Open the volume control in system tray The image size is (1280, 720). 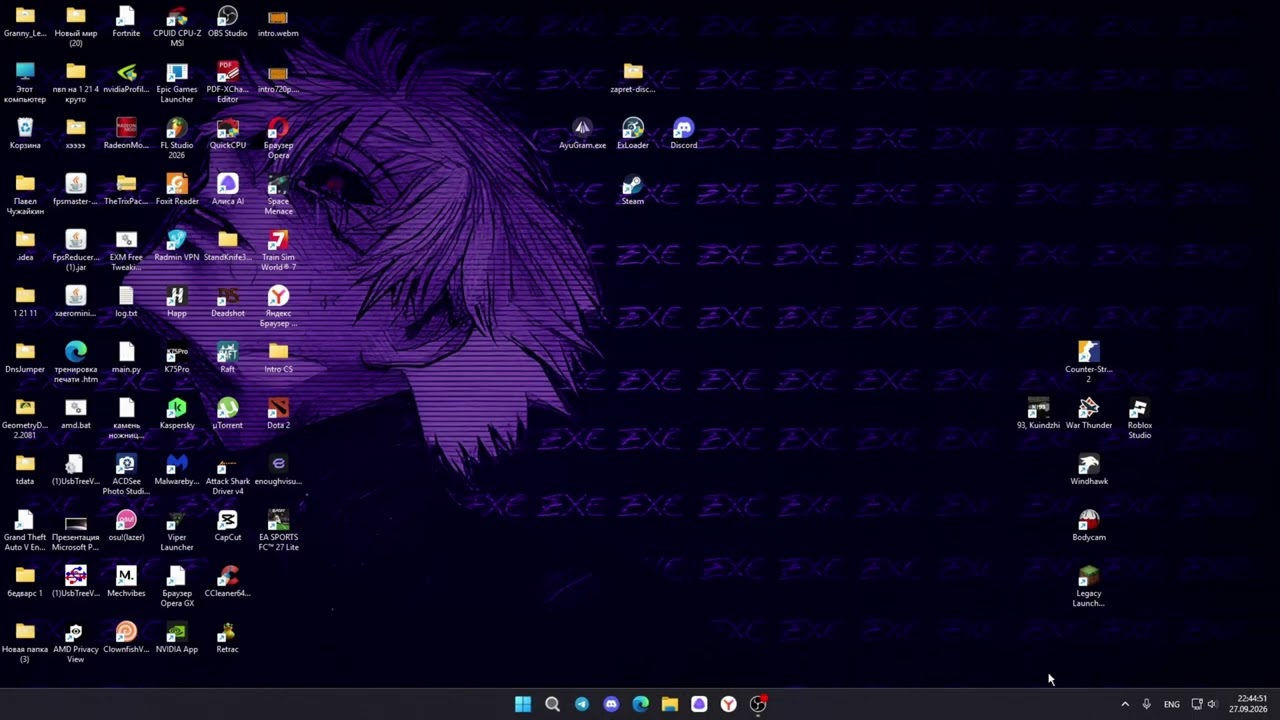click(1212, 704)
